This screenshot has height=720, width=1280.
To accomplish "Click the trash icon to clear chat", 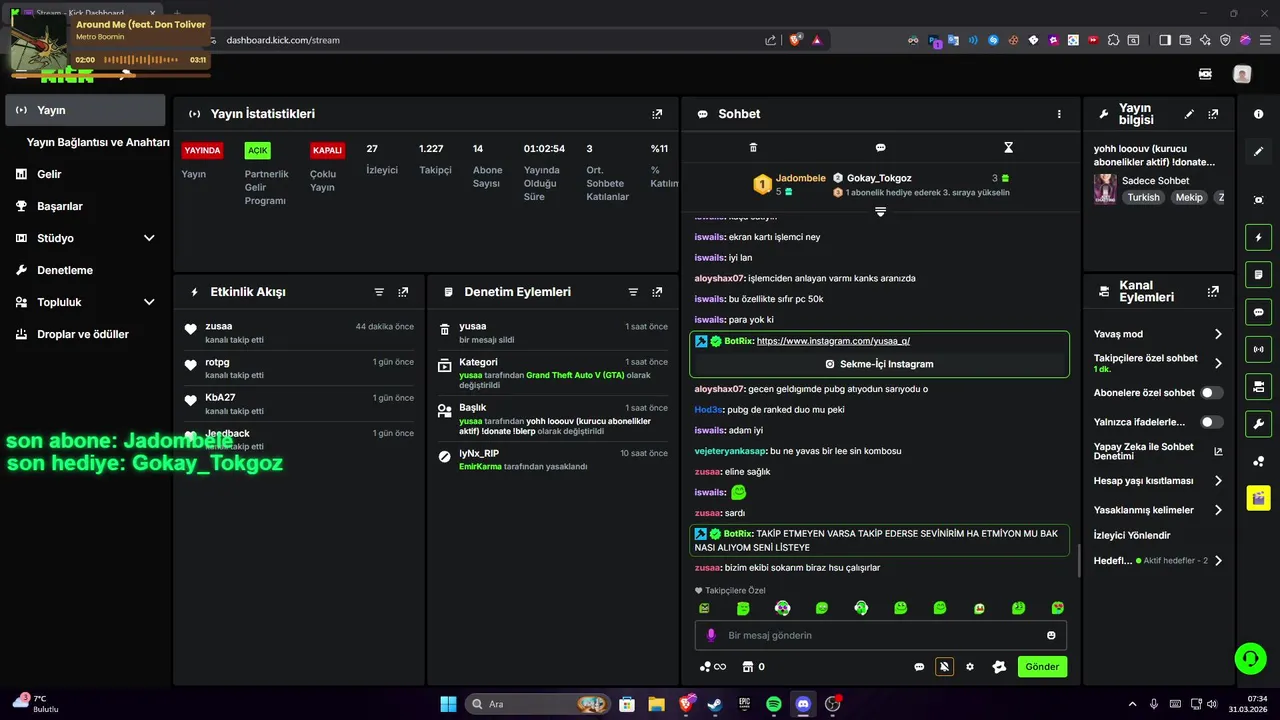I will pos(753,147).
